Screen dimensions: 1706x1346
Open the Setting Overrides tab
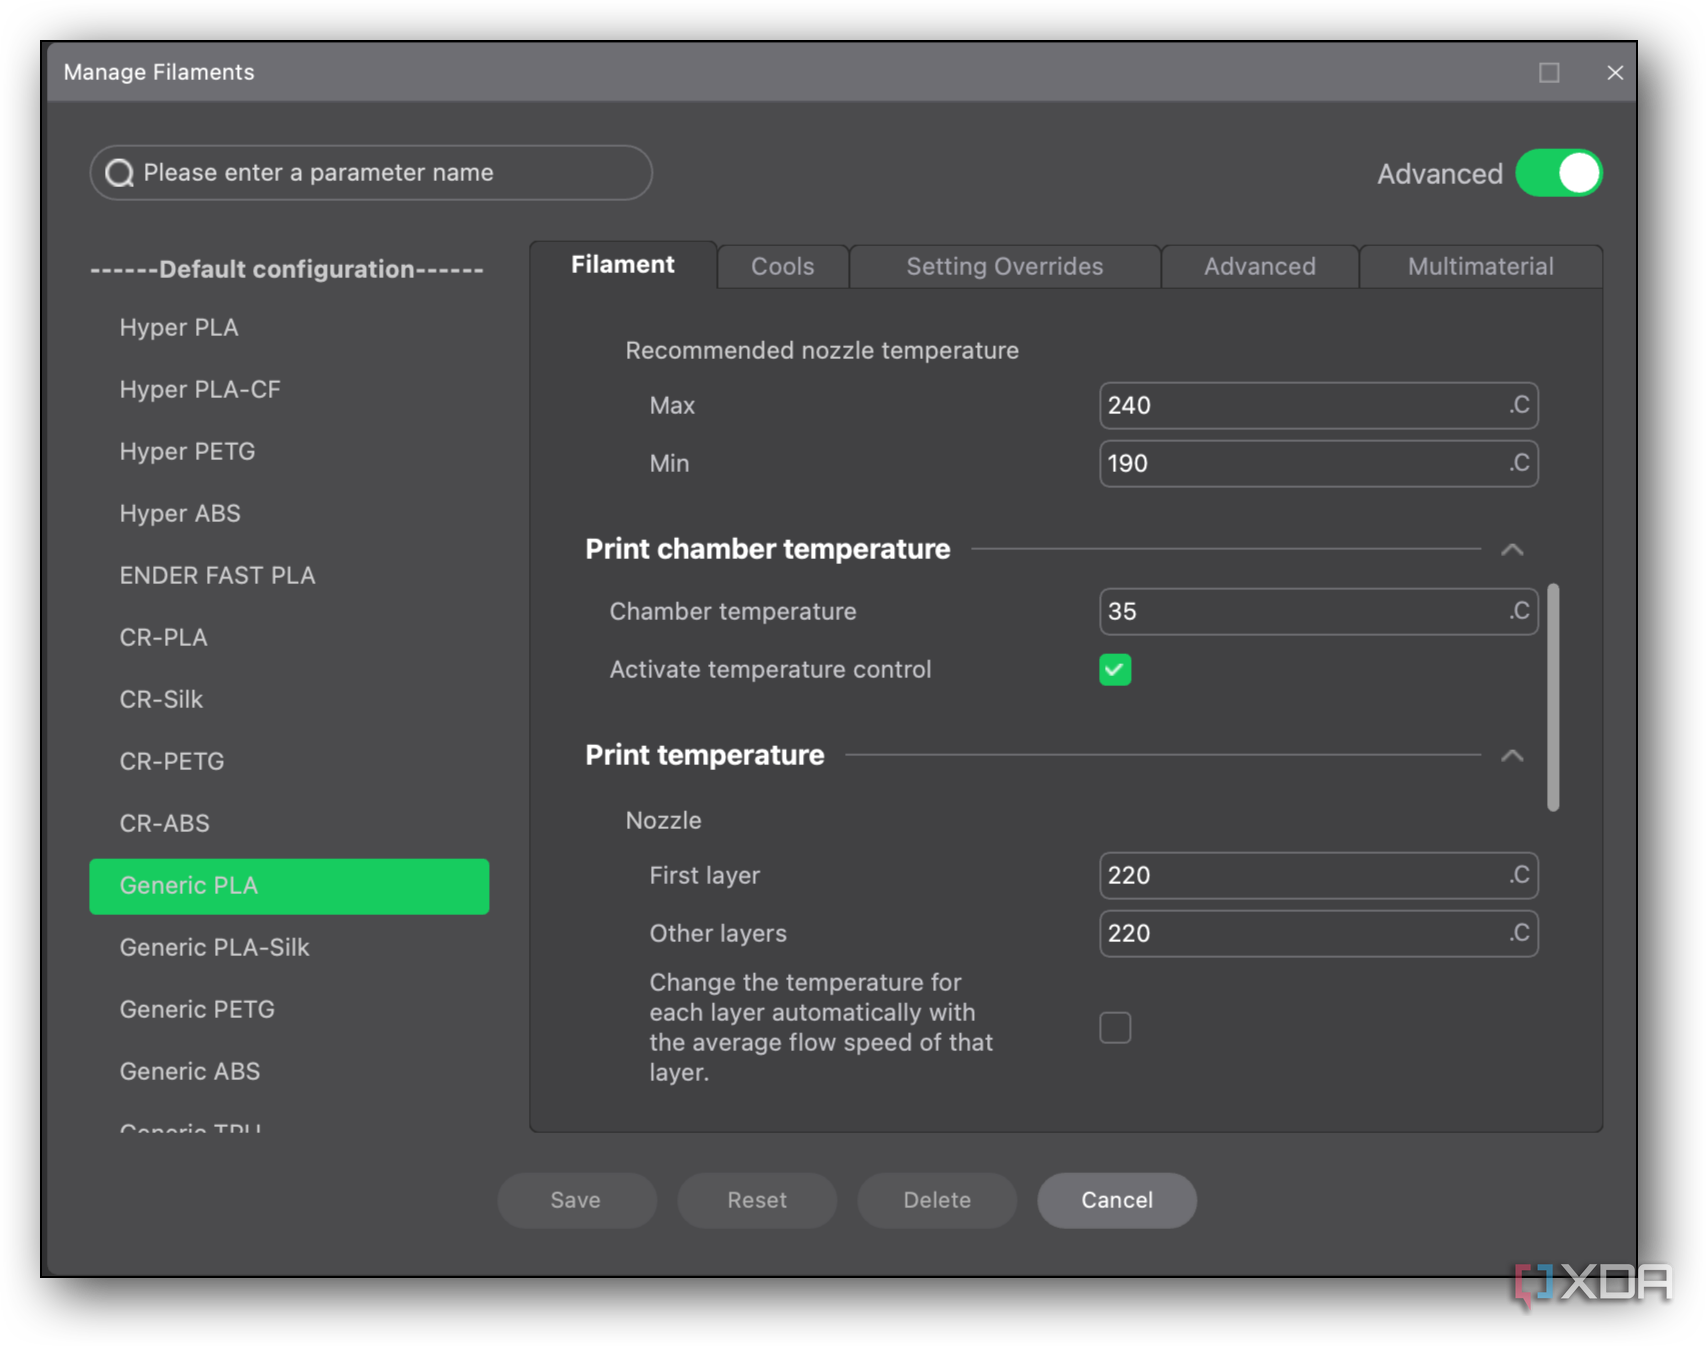click(x=1004, y=266)
